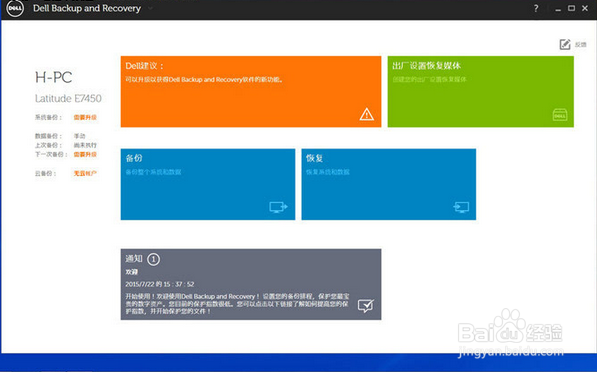
Task: Click the 备份整个系统和数据 subtitle
Action: tap(153, 172)
